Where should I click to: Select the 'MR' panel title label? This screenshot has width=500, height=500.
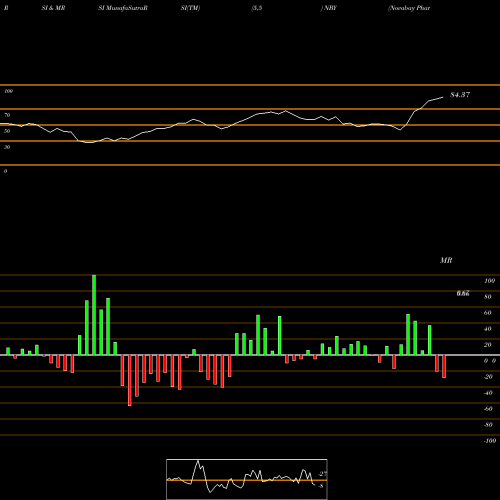coord(446,260)
